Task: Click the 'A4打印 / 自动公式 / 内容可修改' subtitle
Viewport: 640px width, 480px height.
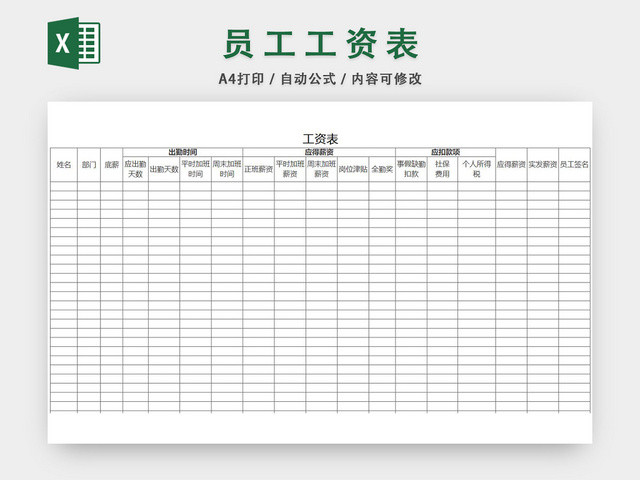Action: tap(320, 79)
